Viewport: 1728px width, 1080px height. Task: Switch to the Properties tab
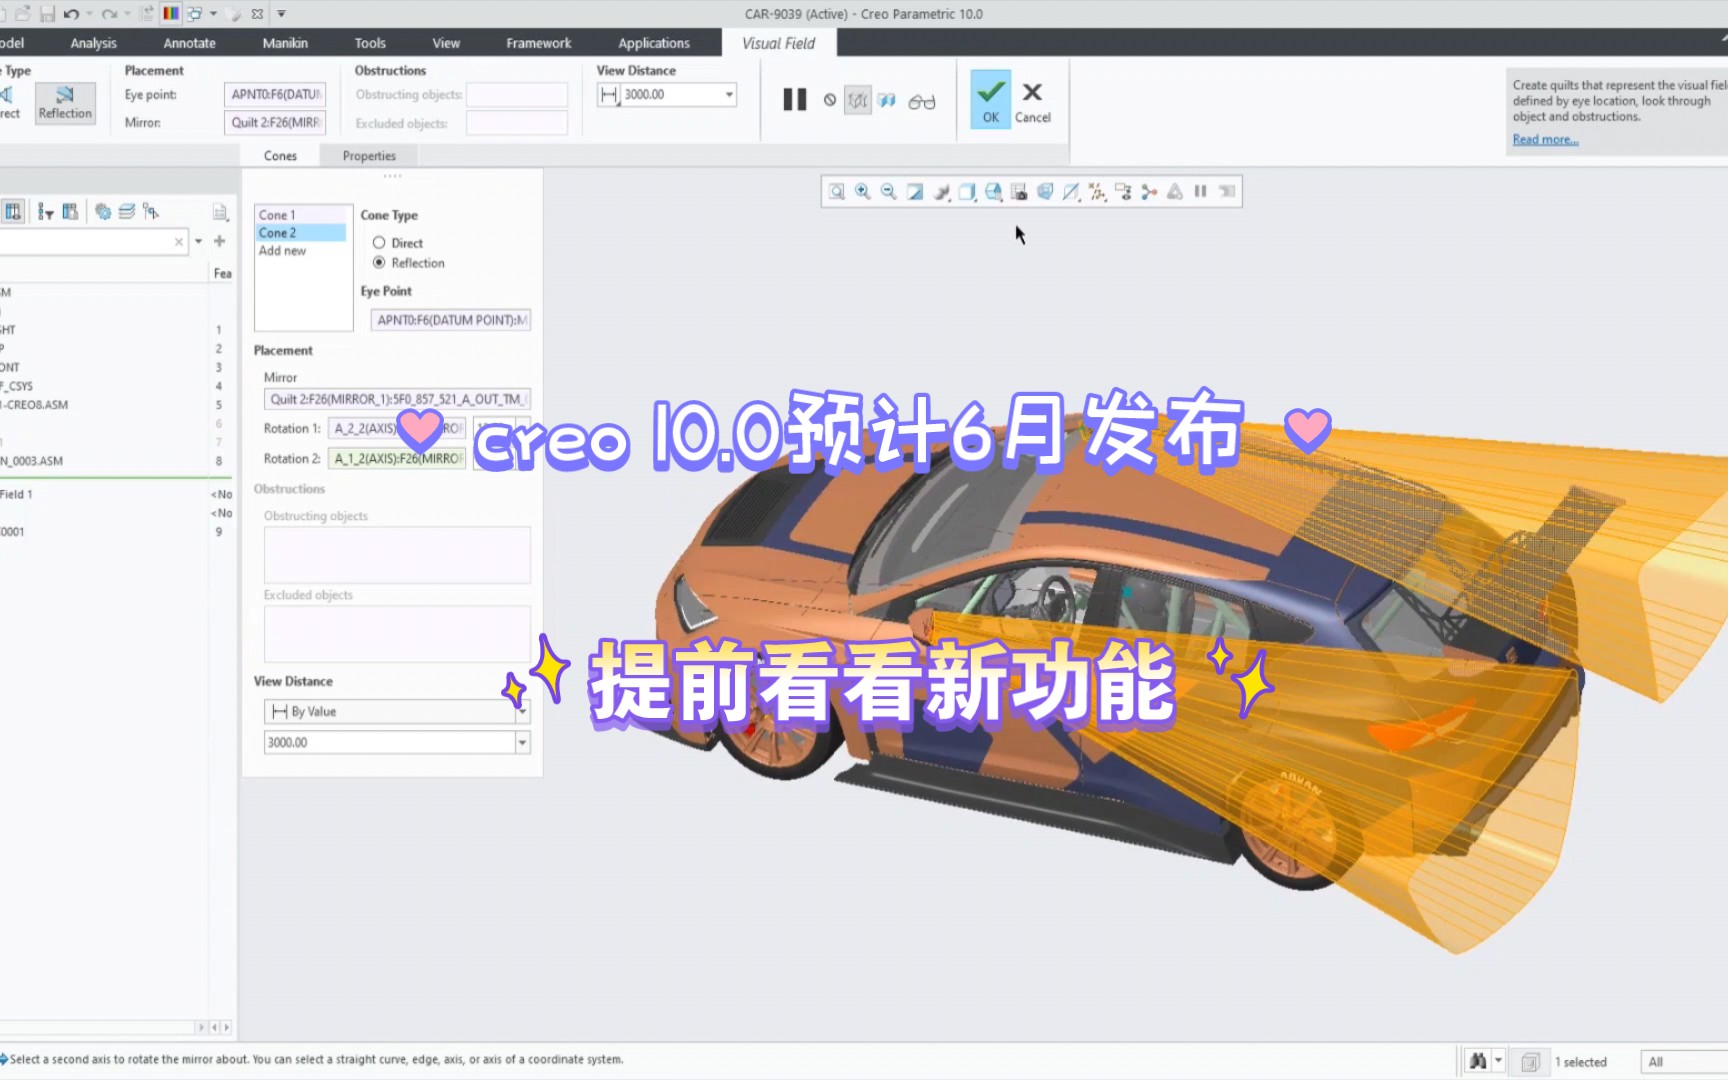click(x=368, y=155)
